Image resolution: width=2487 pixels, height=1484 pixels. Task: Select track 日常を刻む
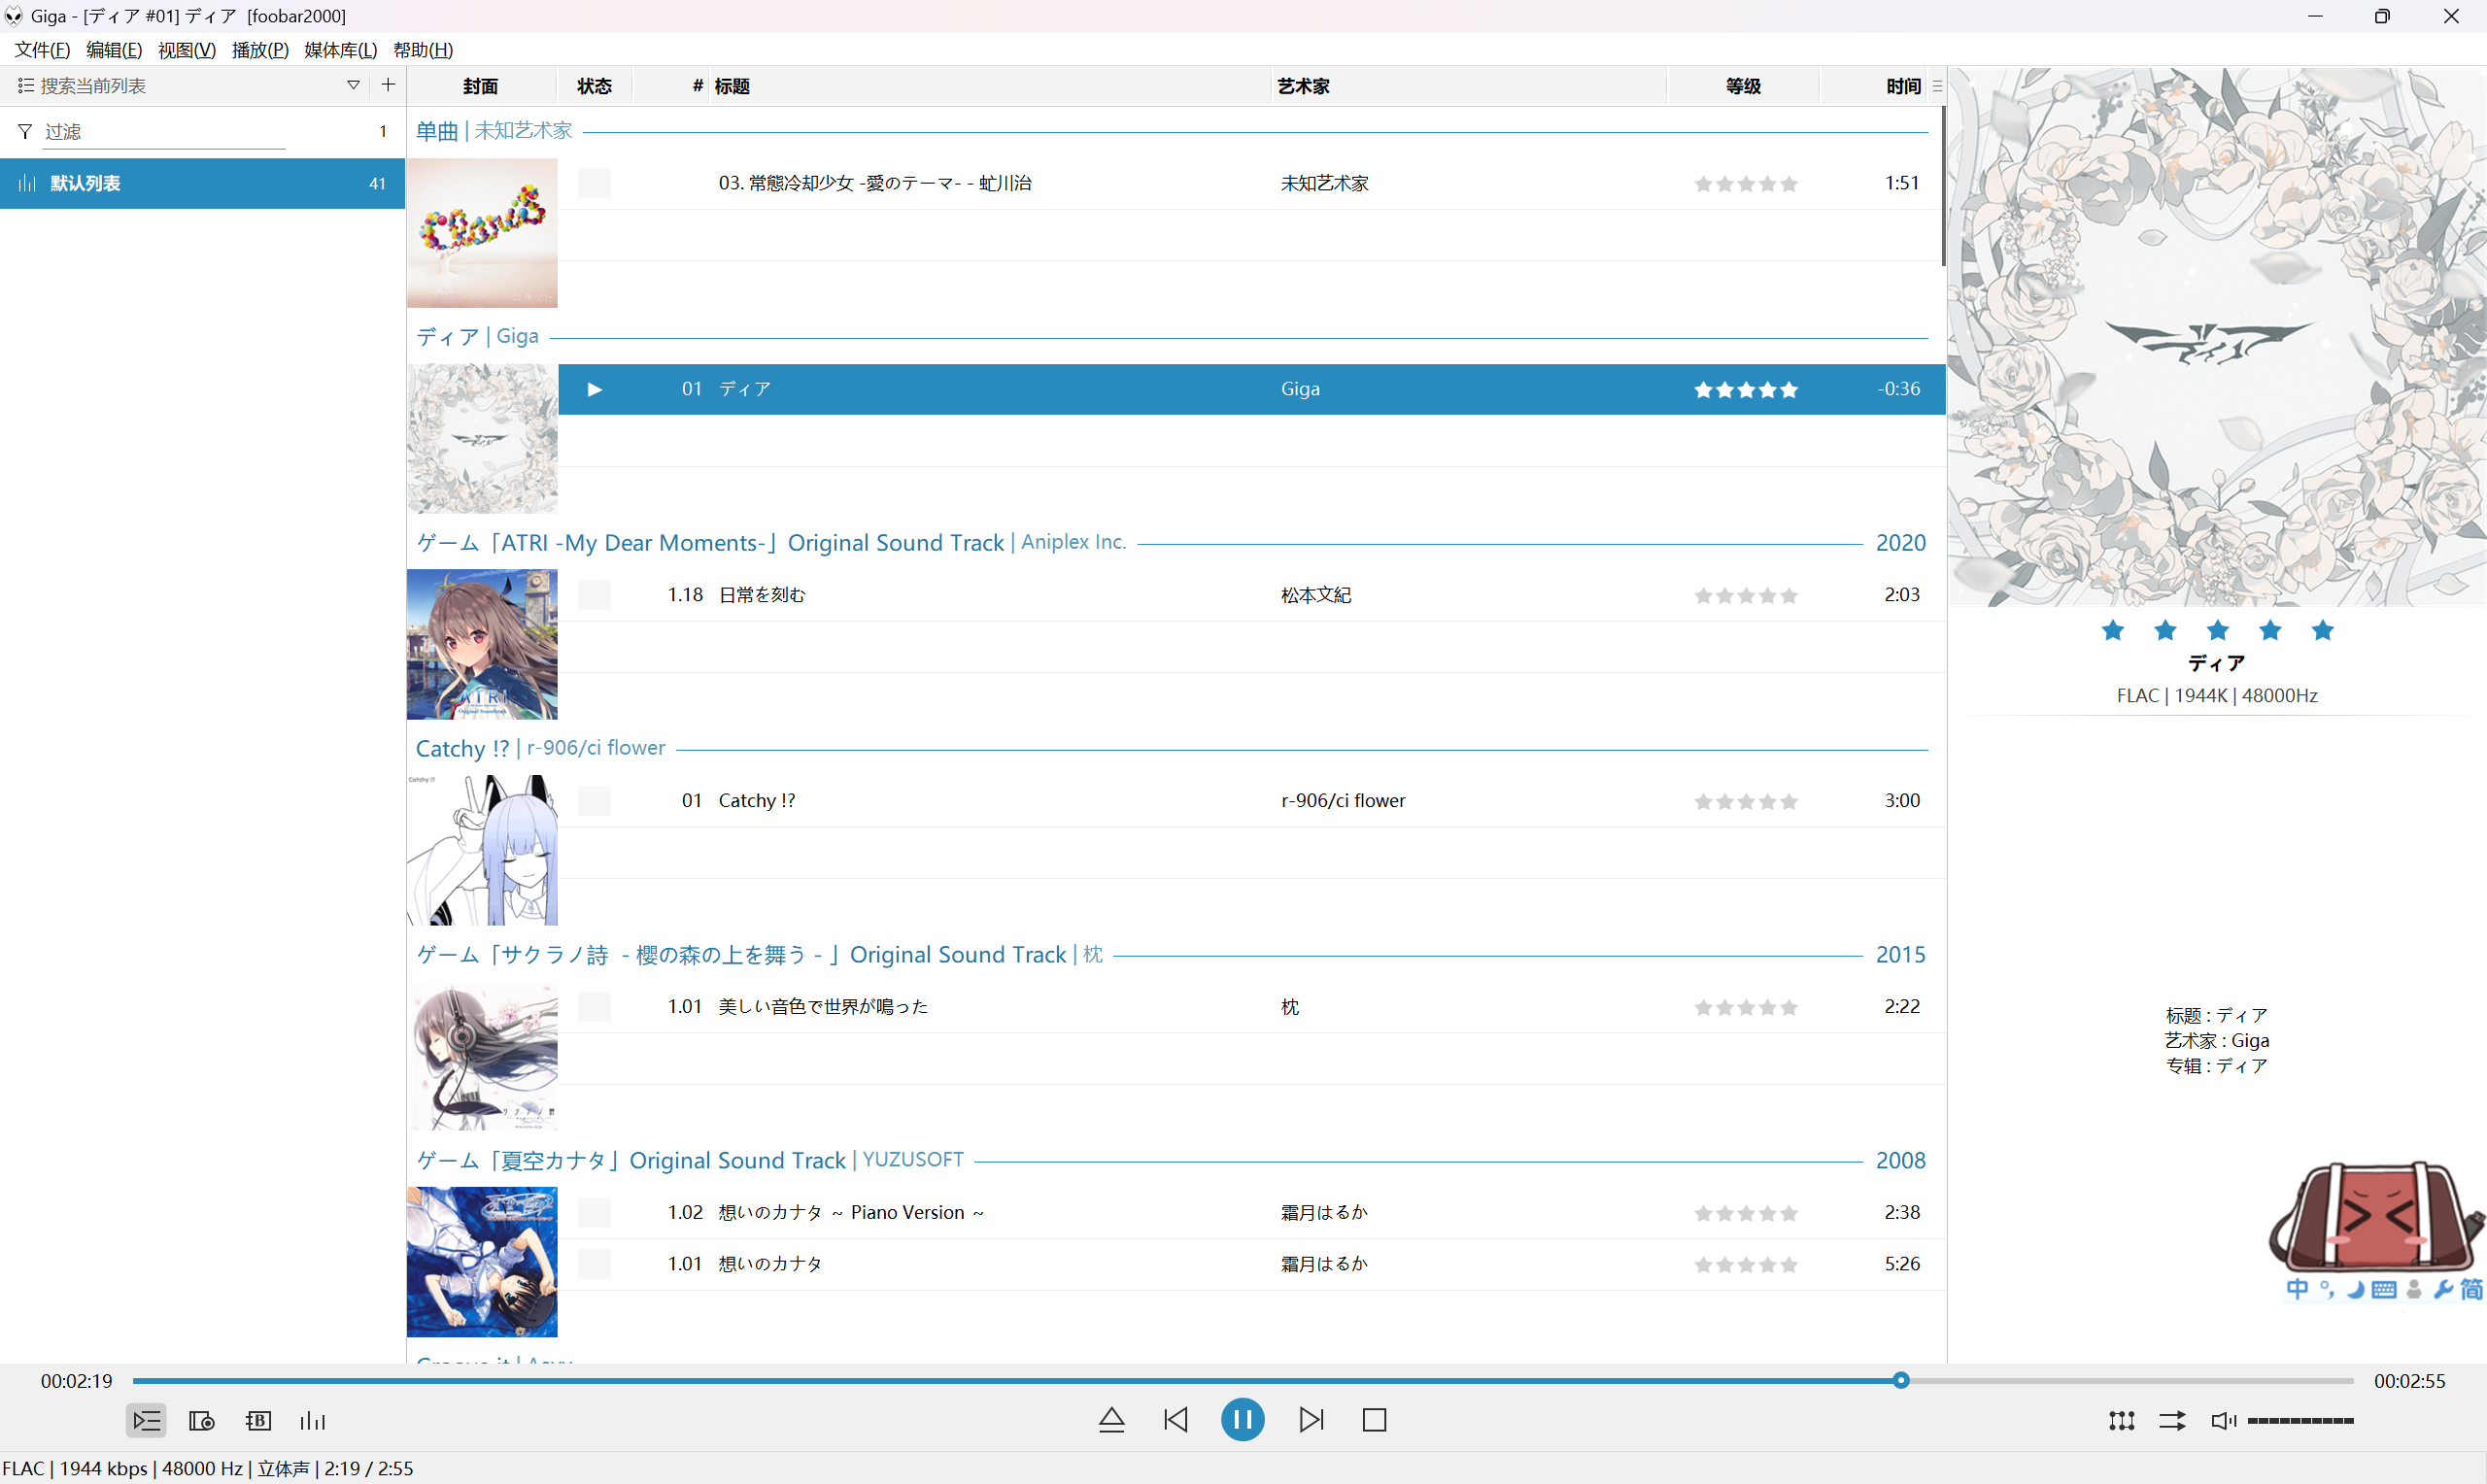(1251, 595)
